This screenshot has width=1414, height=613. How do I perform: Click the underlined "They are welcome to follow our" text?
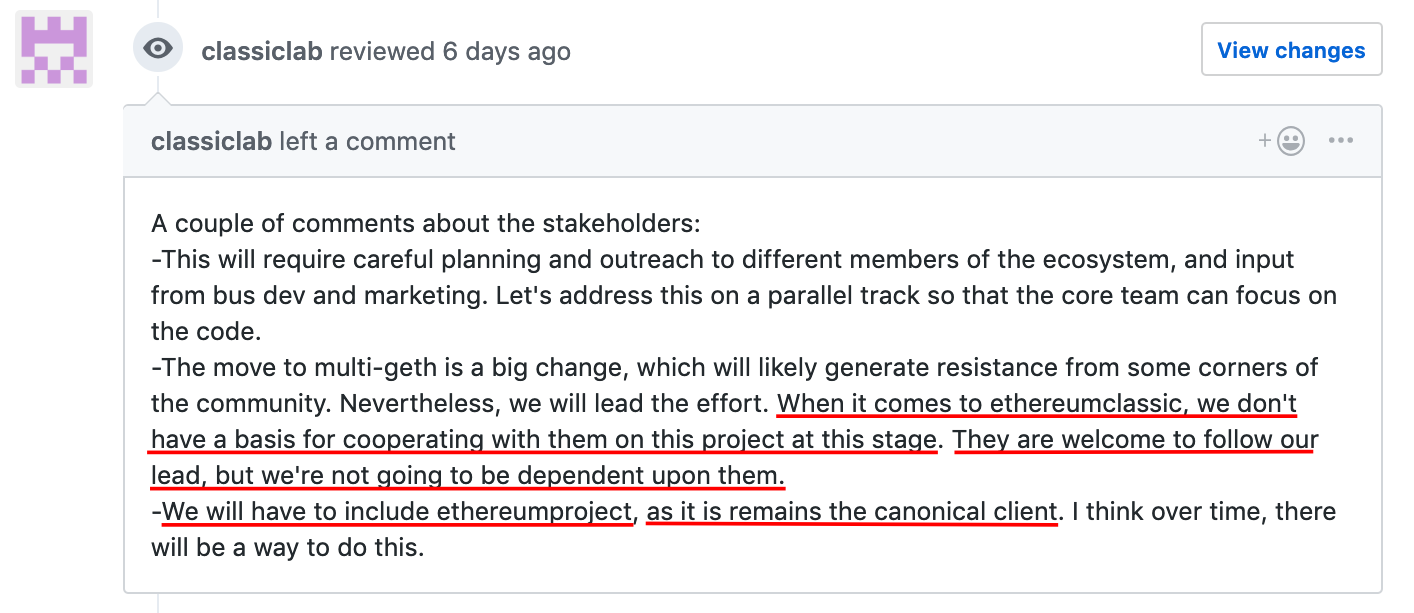[1136, 440]
